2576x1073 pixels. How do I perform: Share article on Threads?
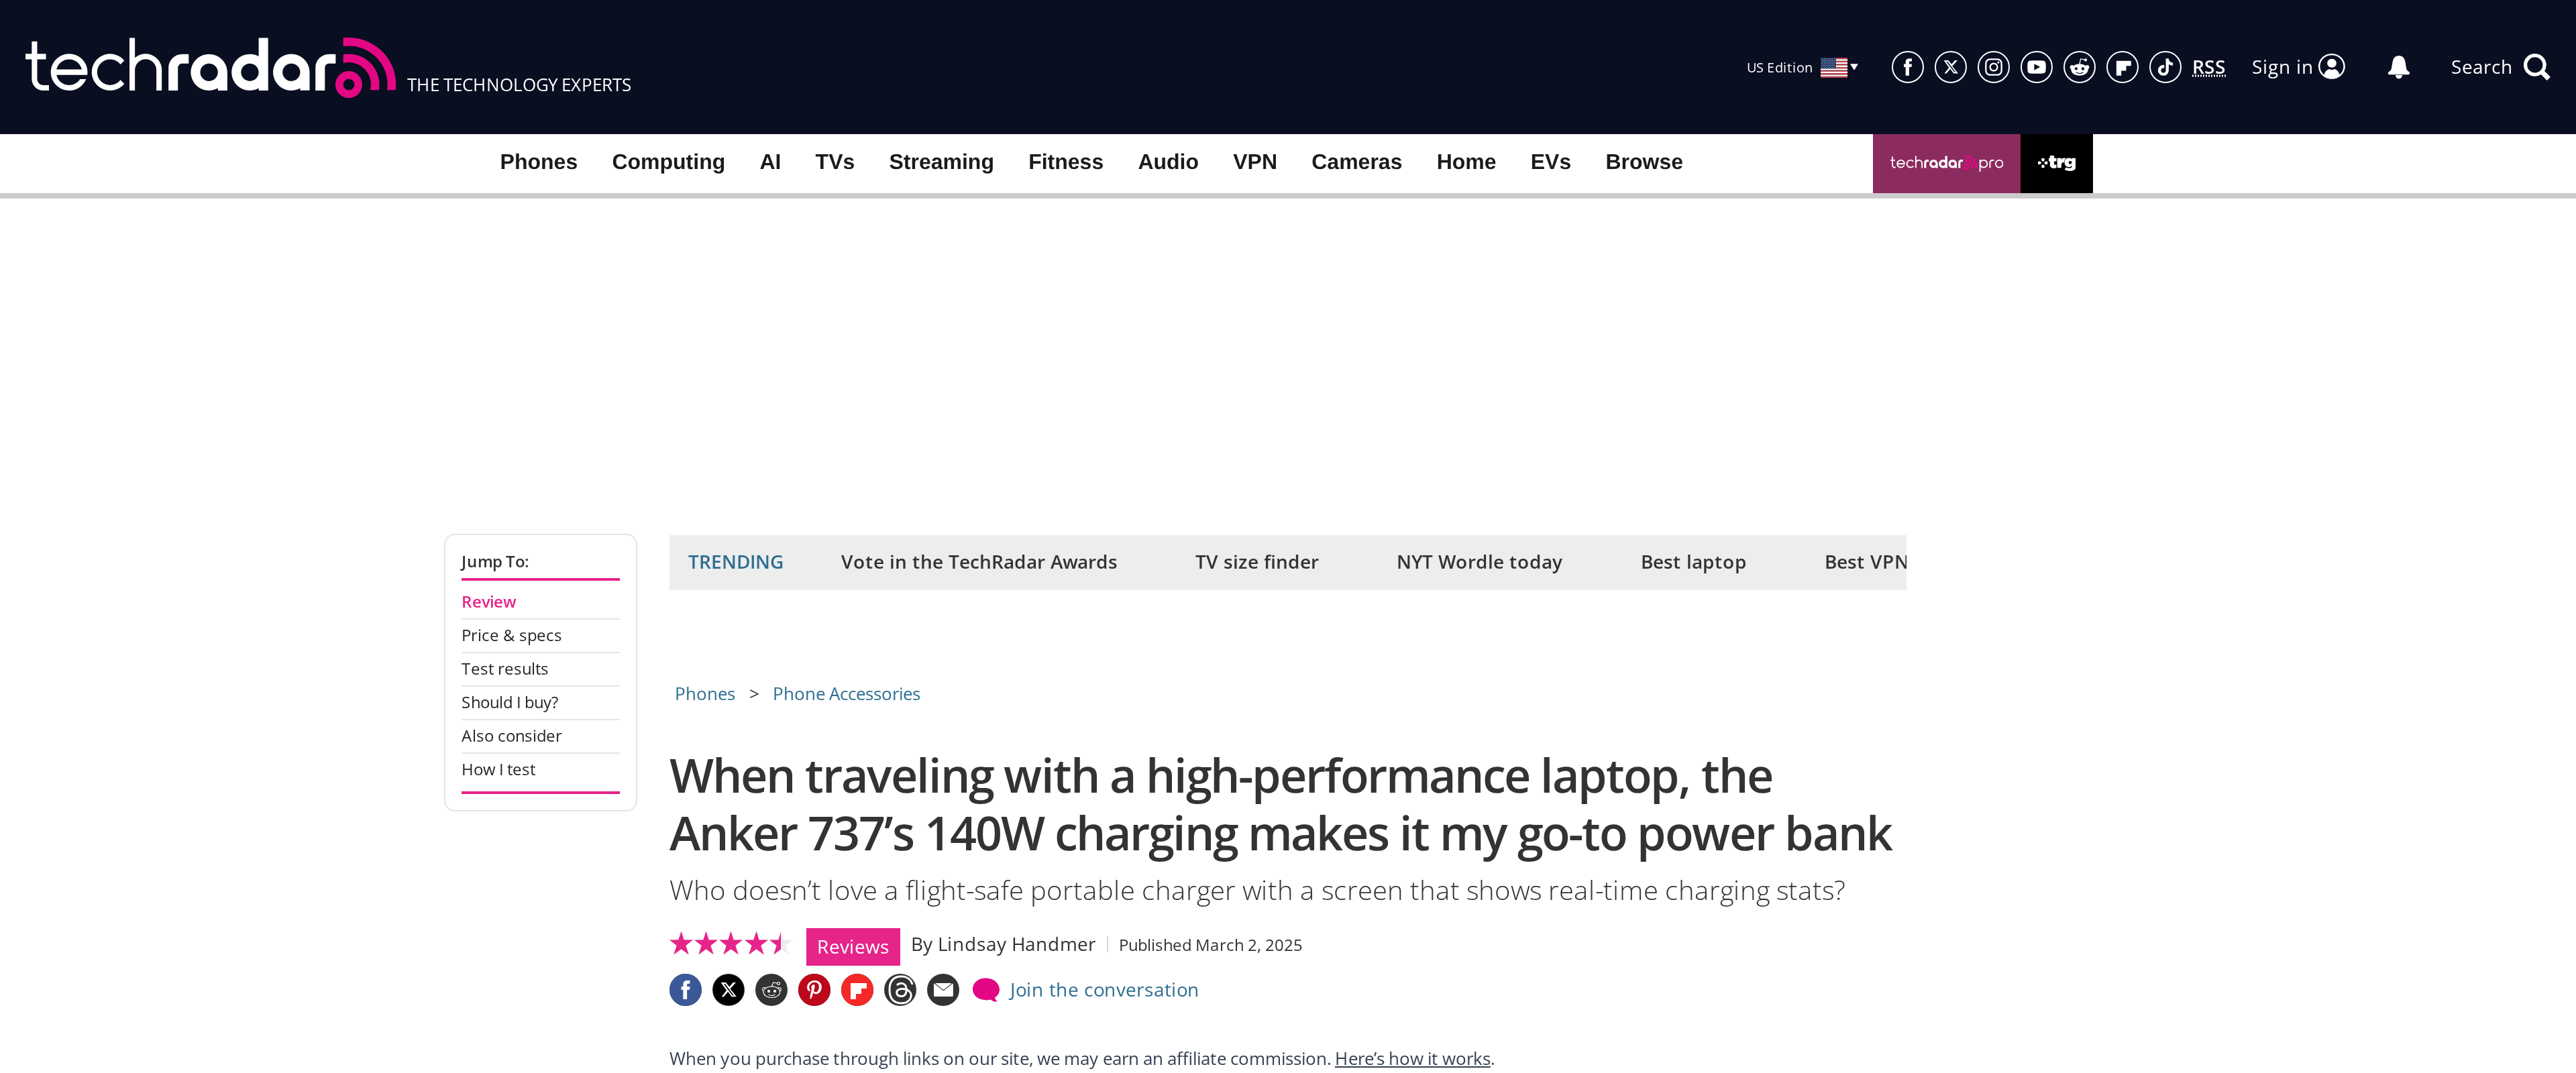[x=900, y=990]
